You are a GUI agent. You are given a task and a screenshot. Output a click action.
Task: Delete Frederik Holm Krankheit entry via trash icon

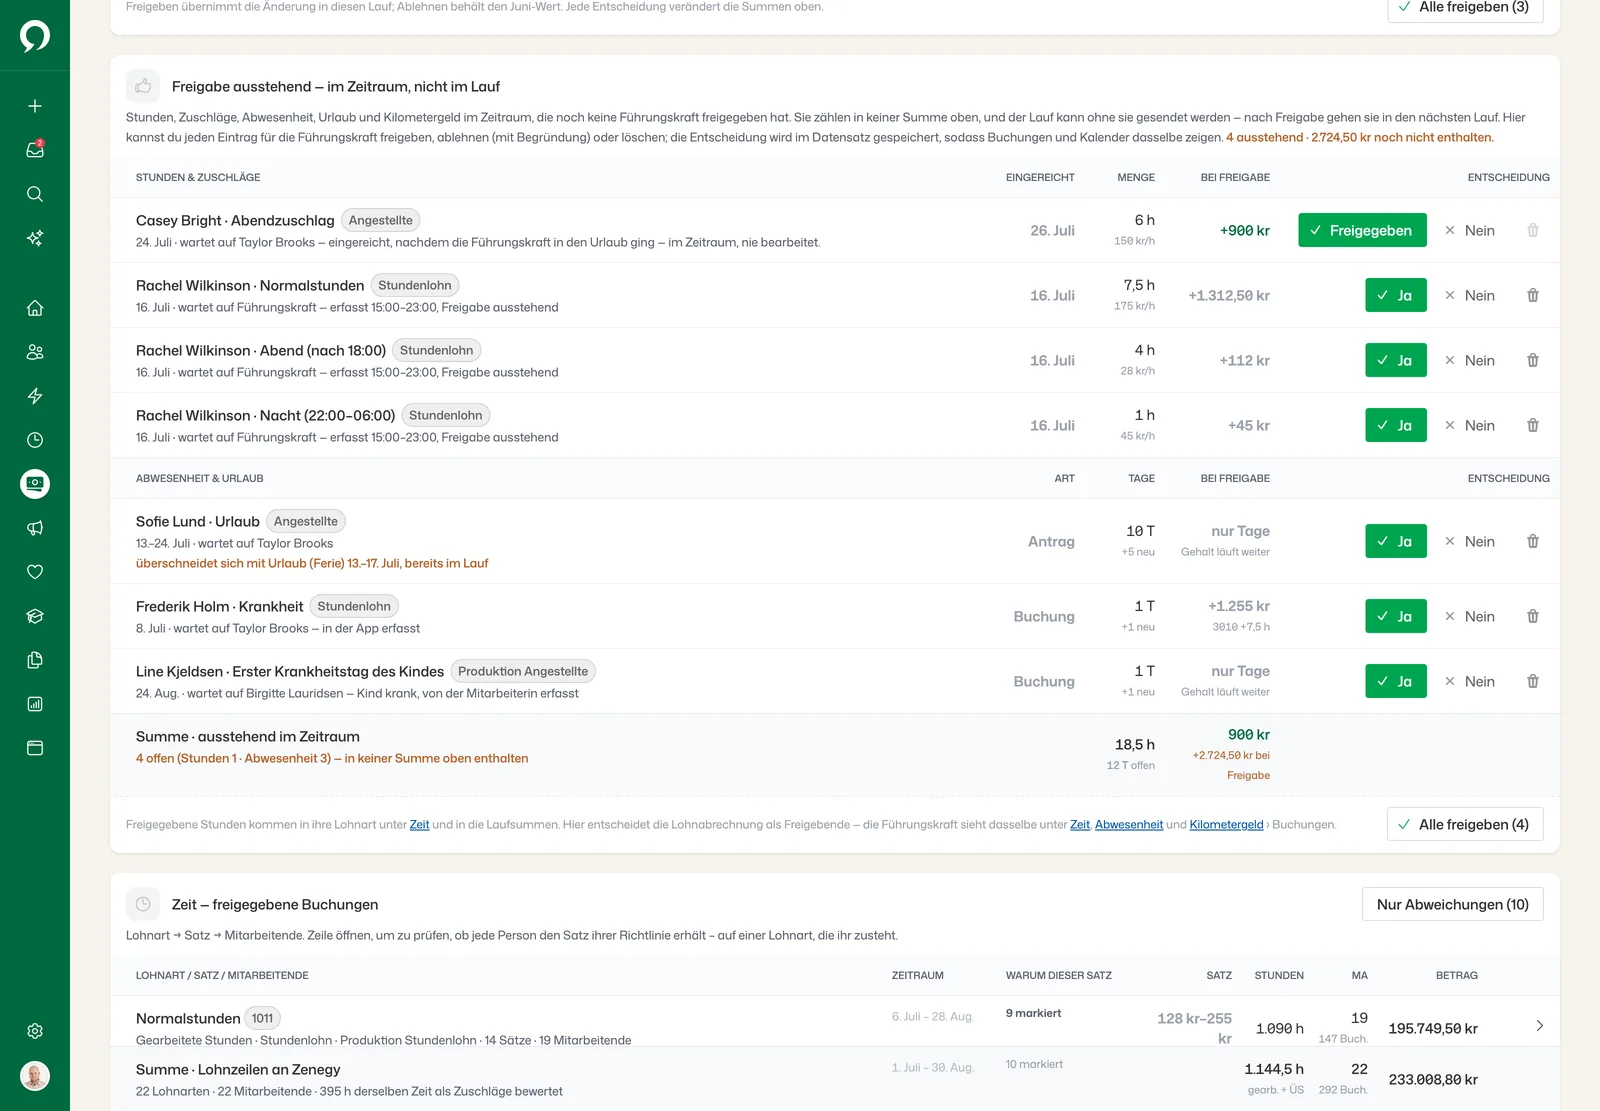1533,616
